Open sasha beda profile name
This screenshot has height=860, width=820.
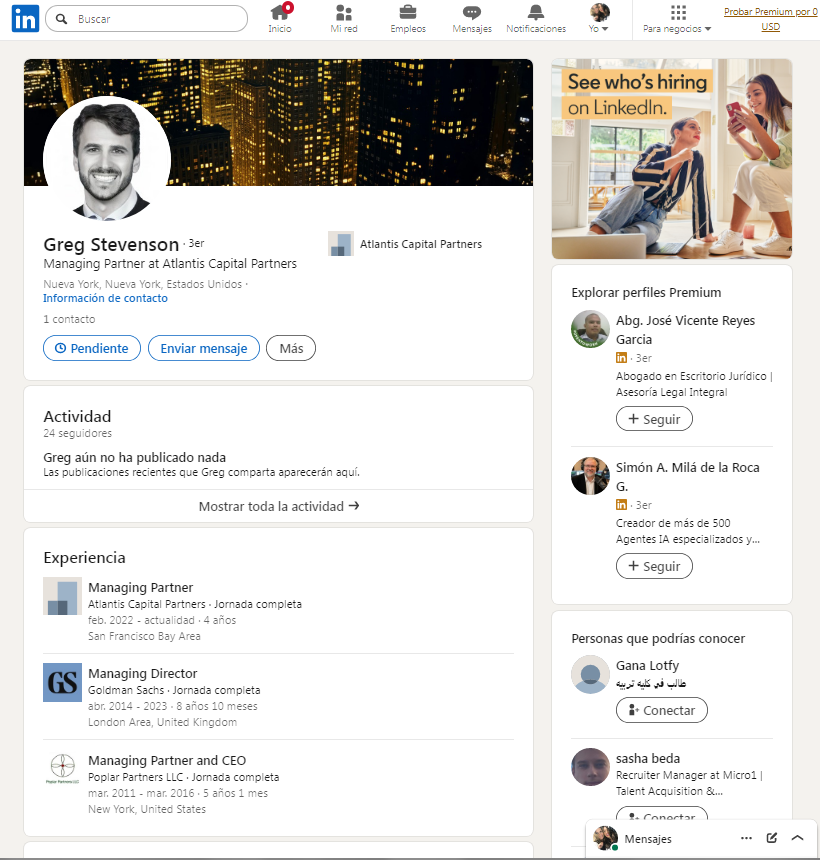click(648, 759)
